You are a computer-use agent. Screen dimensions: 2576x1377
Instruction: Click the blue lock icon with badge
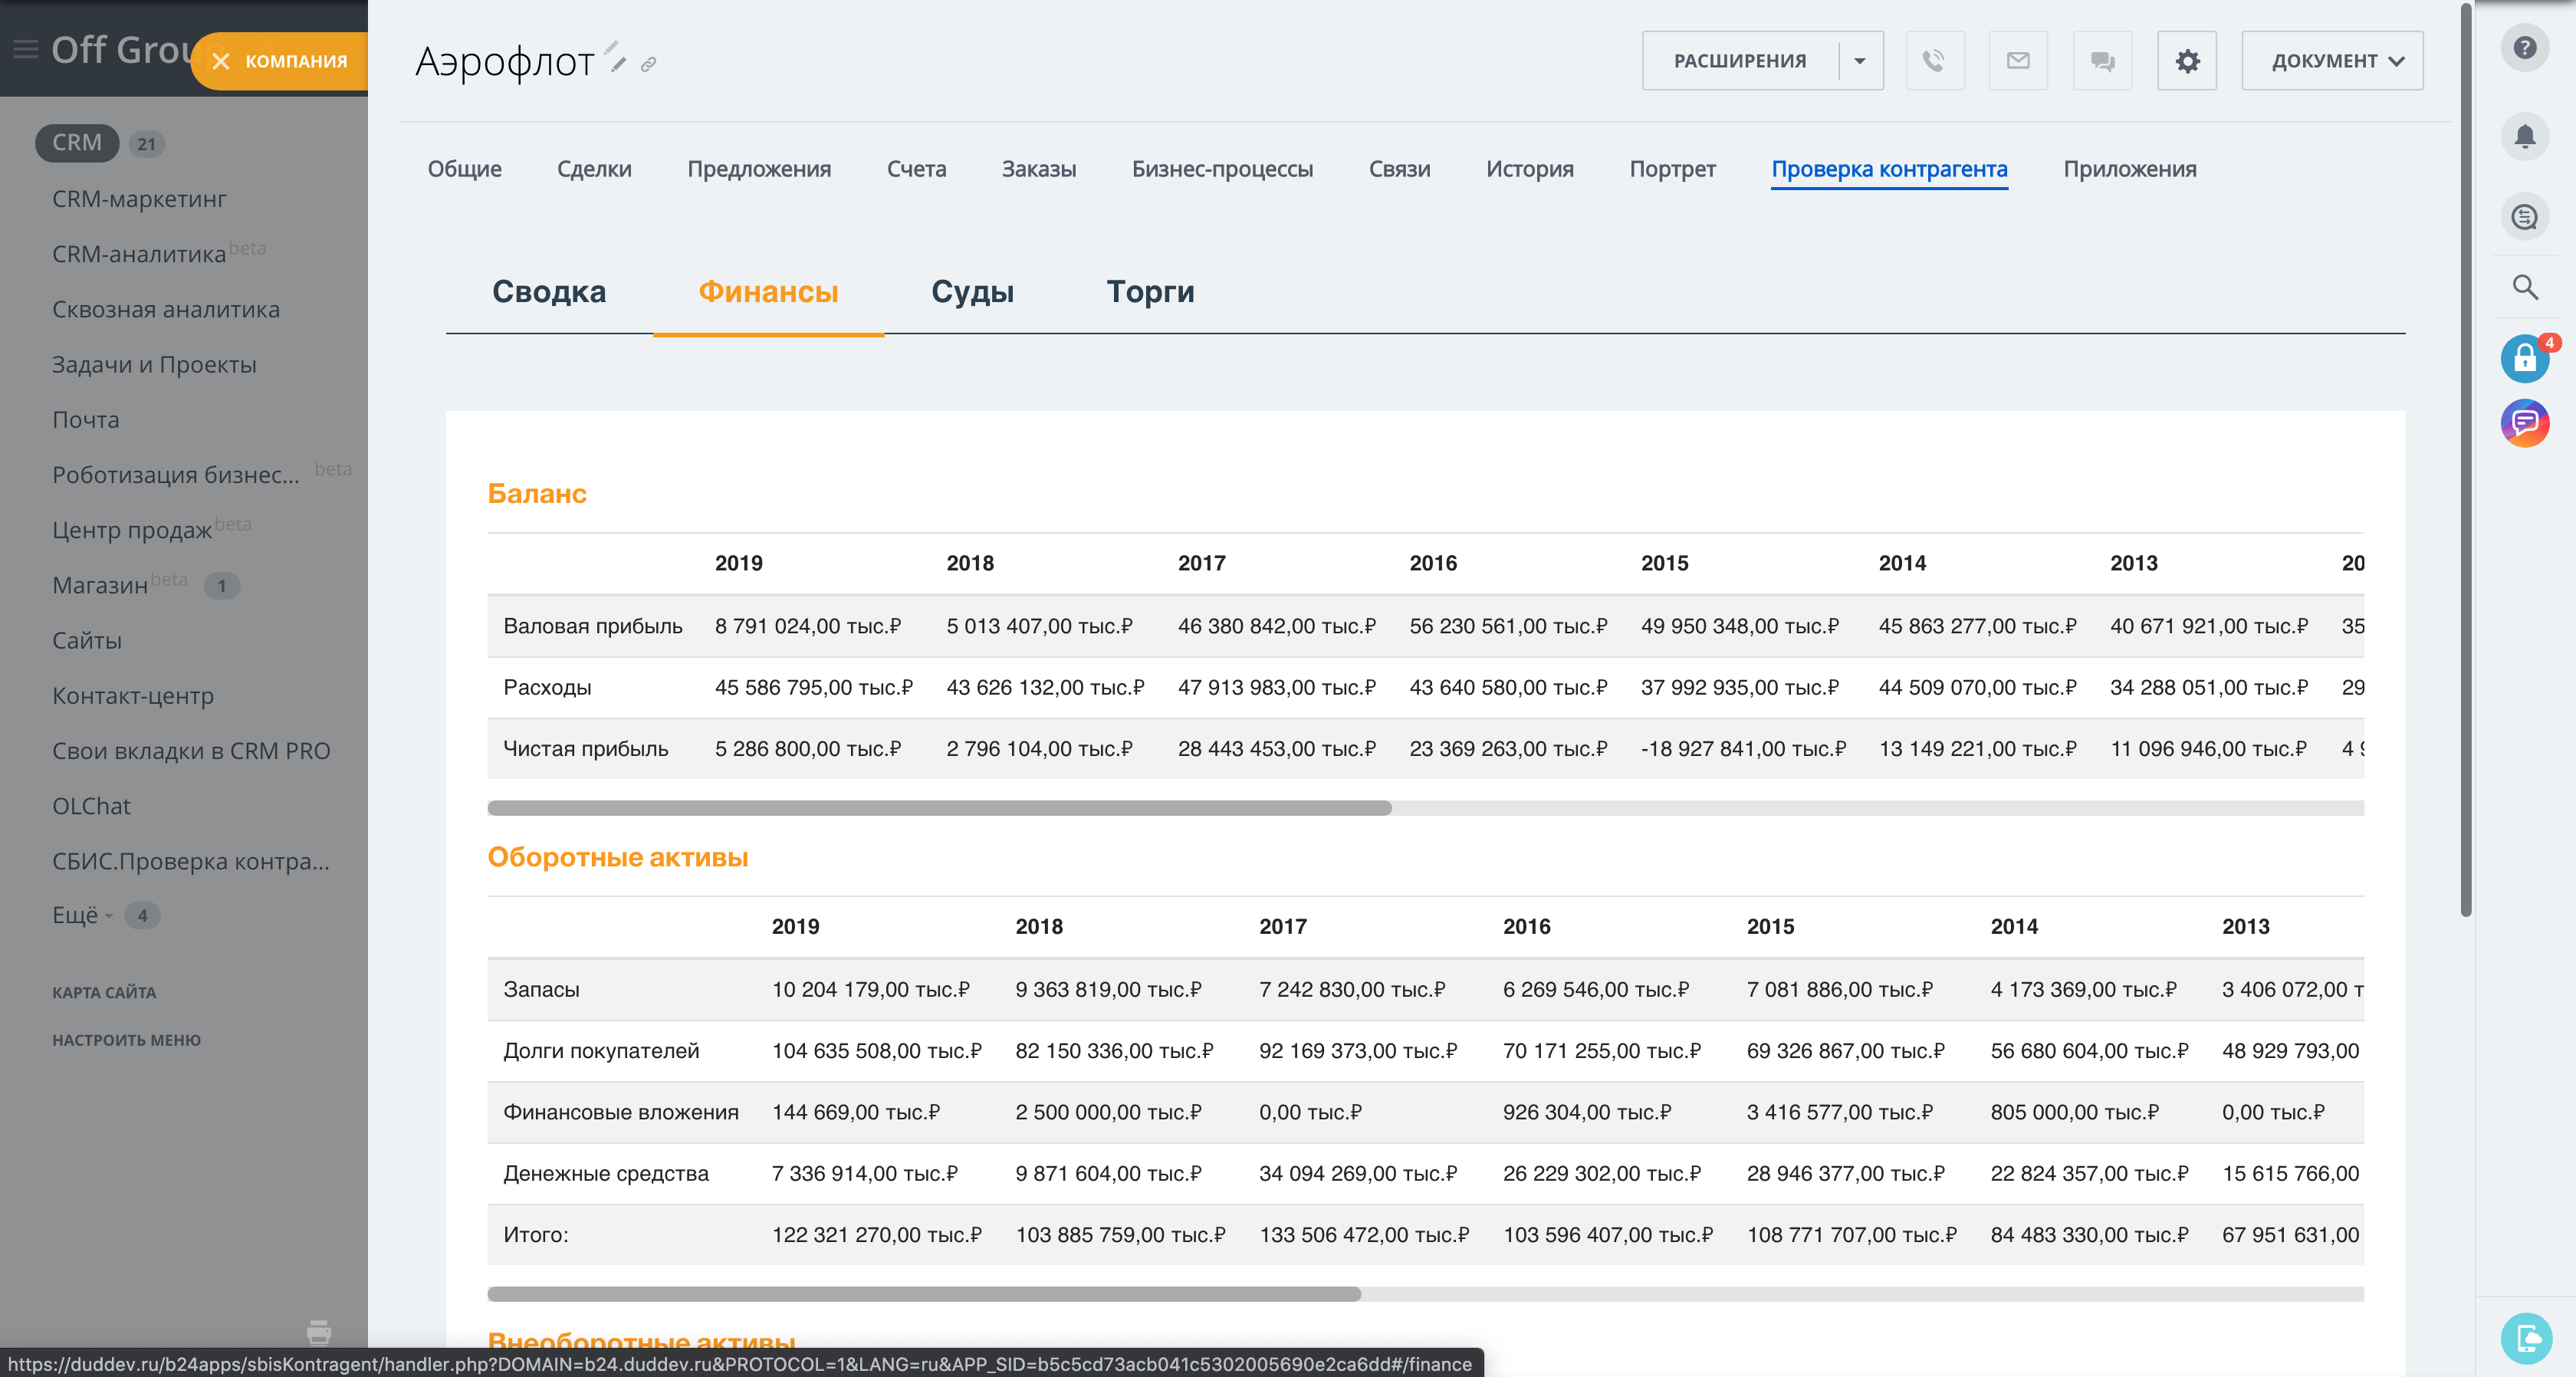pos(2524,358)
